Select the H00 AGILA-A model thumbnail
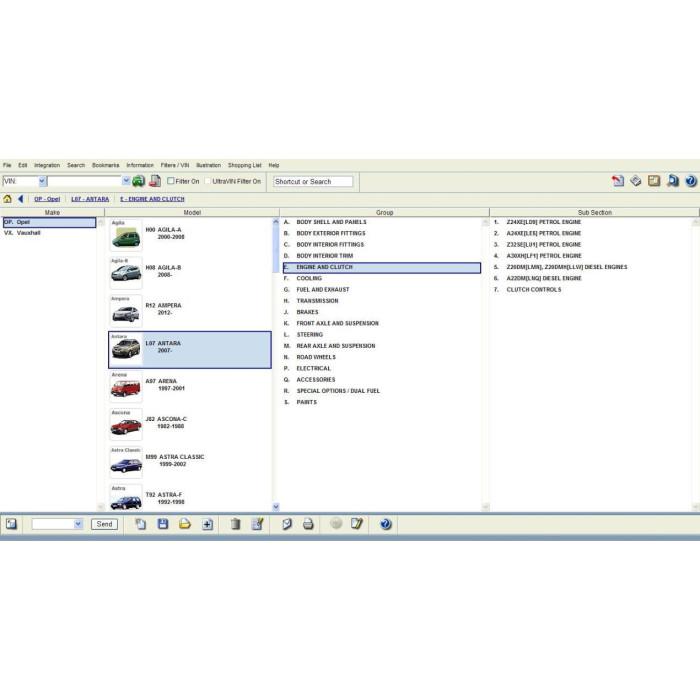This screenshot has width=700, height=700. click(x=126, y=236)
